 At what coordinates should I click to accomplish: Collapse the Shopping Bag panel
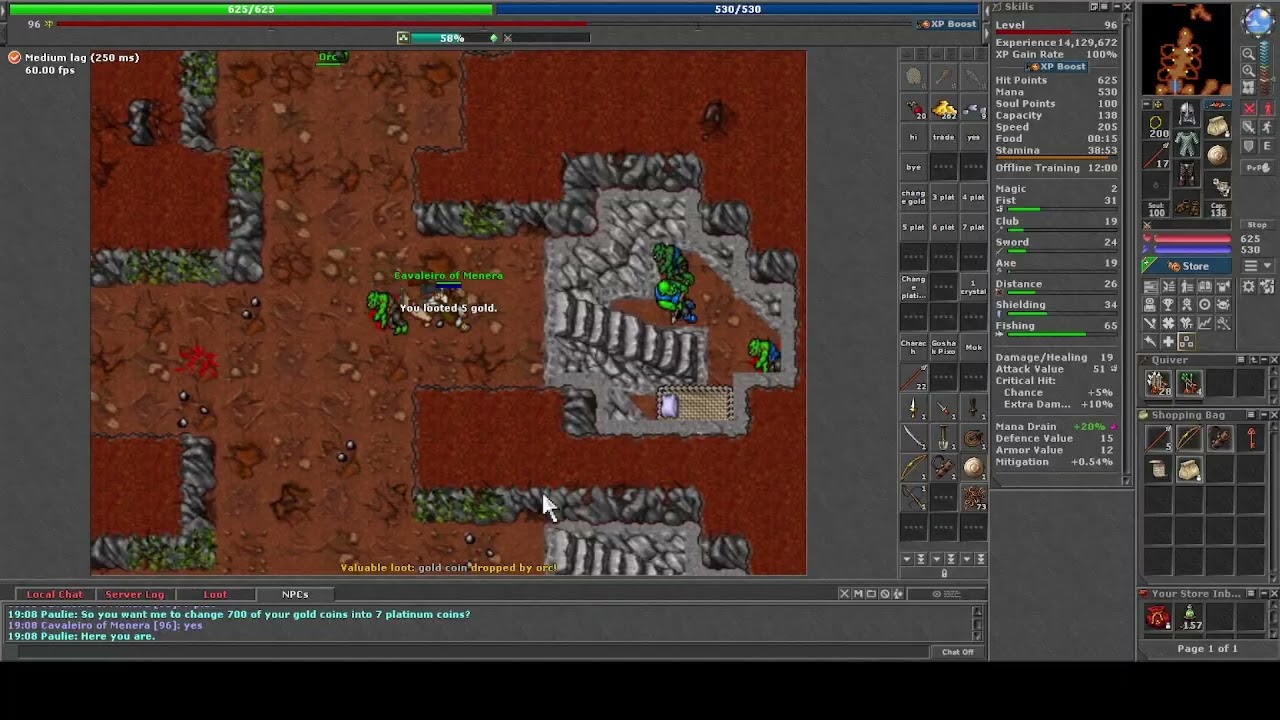pyautogui.click(x=1264, y=415)
